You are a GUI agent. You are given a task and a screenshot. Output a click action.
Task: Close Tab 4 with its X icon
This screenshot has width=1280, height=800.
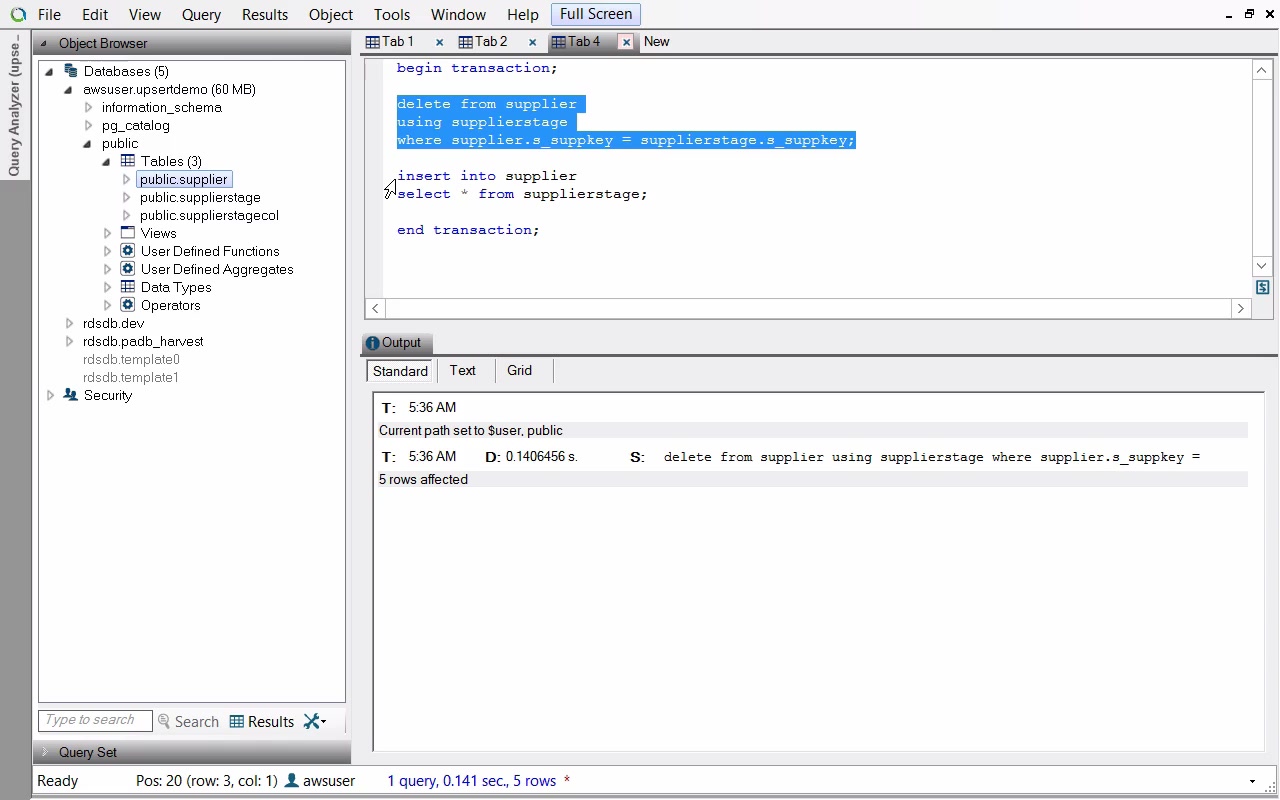[x=626, y=42]
